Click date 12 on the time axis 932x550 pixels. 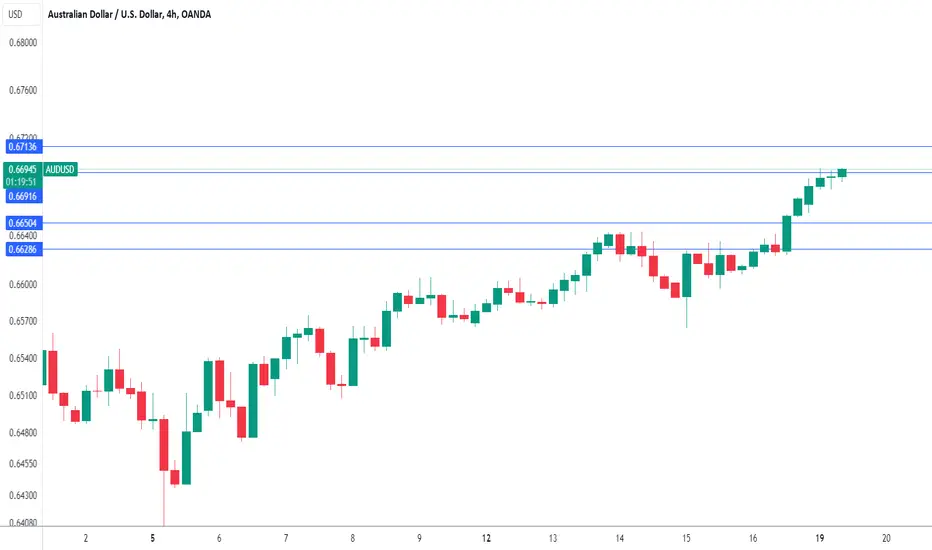pos(486,538)
